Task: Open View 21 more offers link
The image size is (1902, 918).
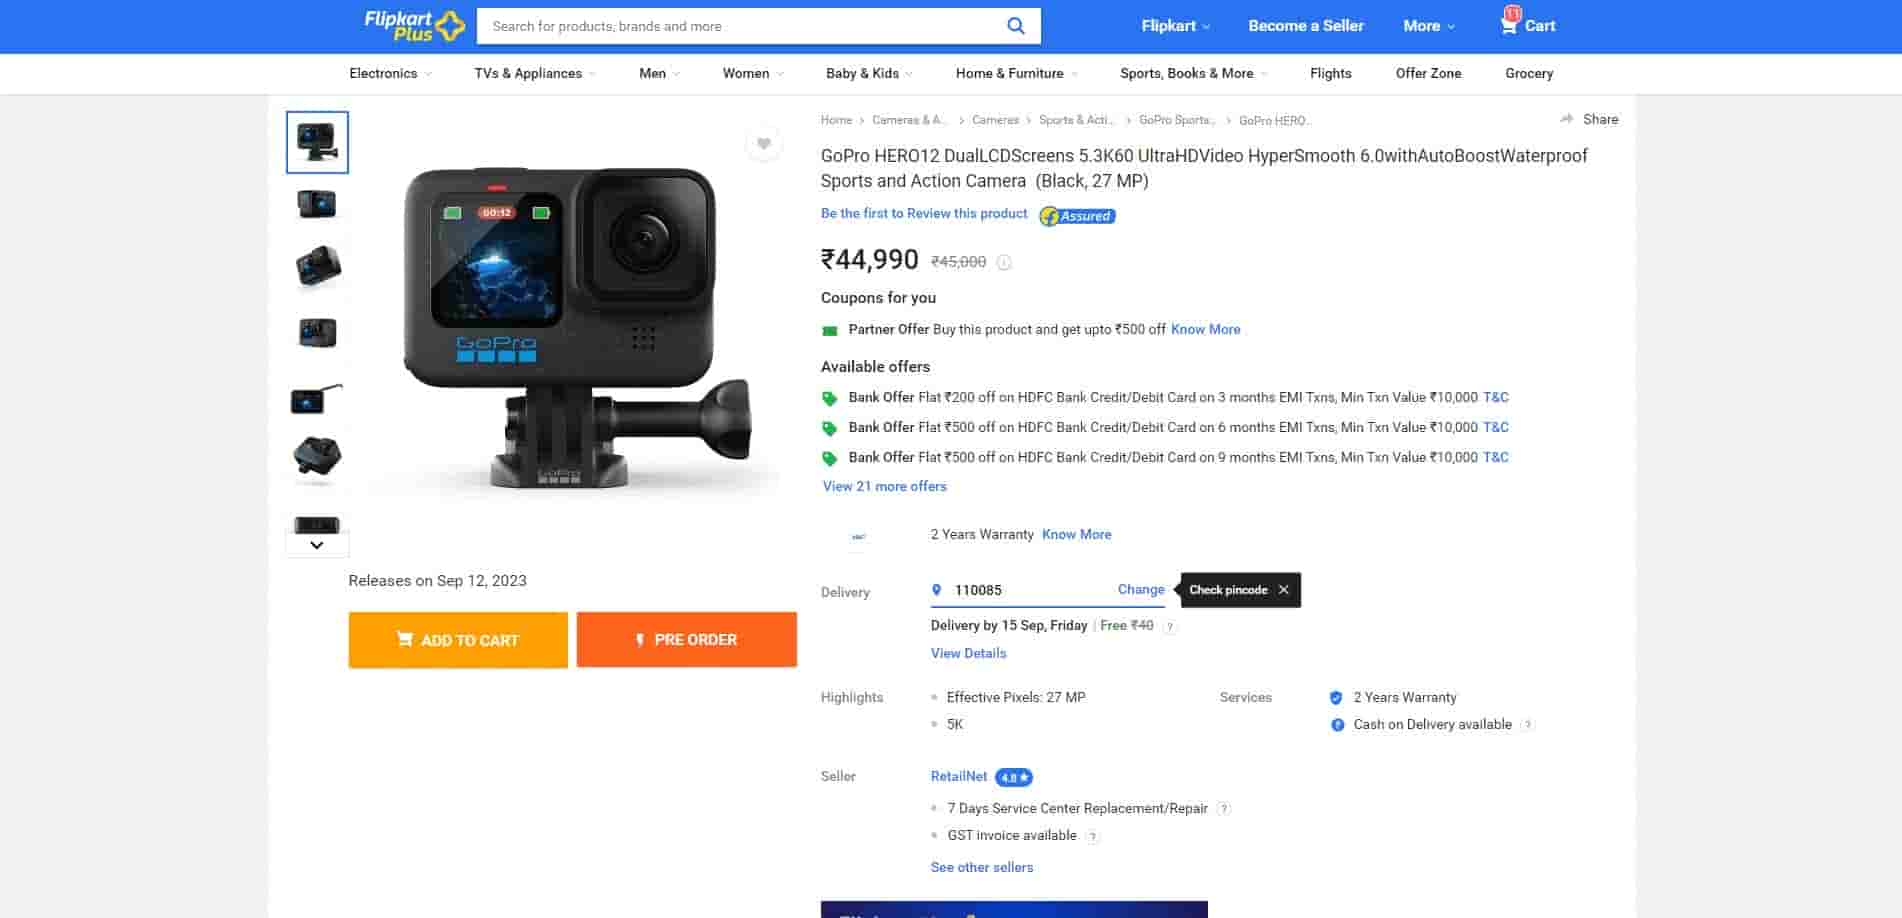Action: [x=884, y=486]
